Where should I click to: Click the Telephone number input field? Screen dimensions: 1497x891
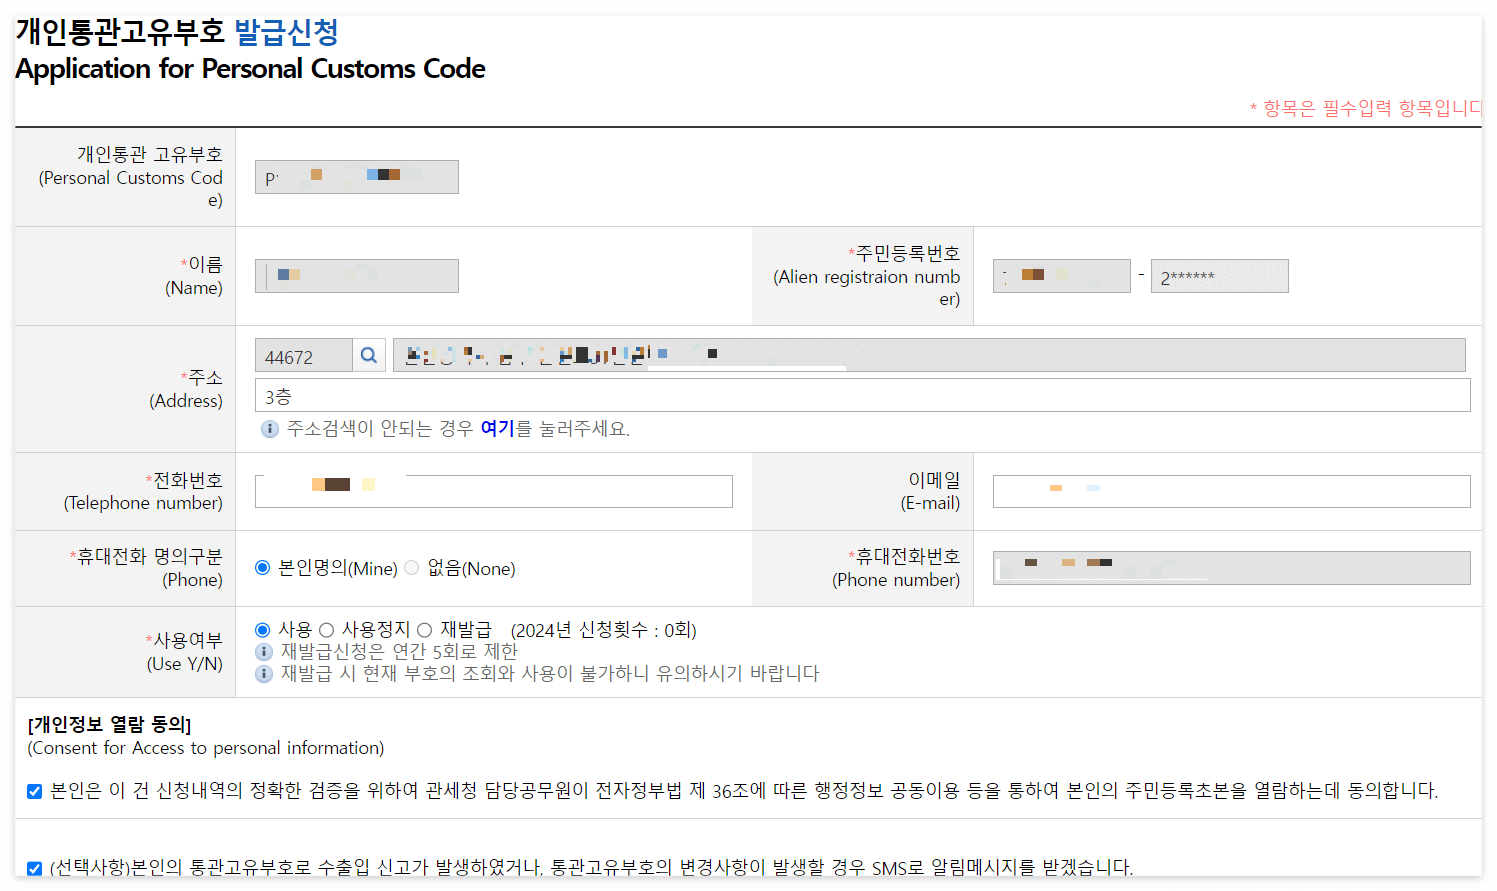point(494,491)
